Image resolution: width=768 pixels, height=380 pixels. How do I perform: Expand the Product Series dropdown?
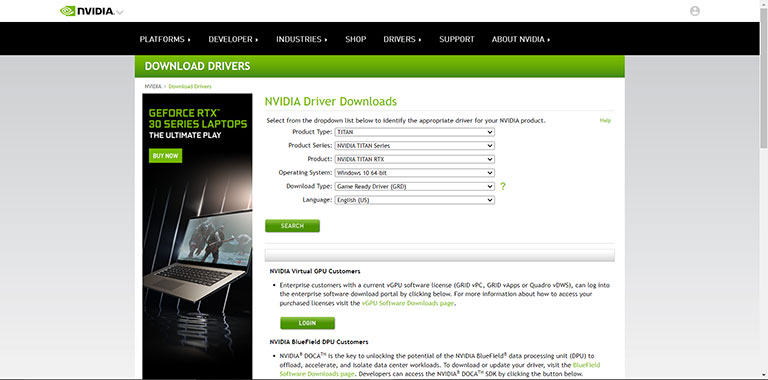pyautogui.click(x=414, y=146)
